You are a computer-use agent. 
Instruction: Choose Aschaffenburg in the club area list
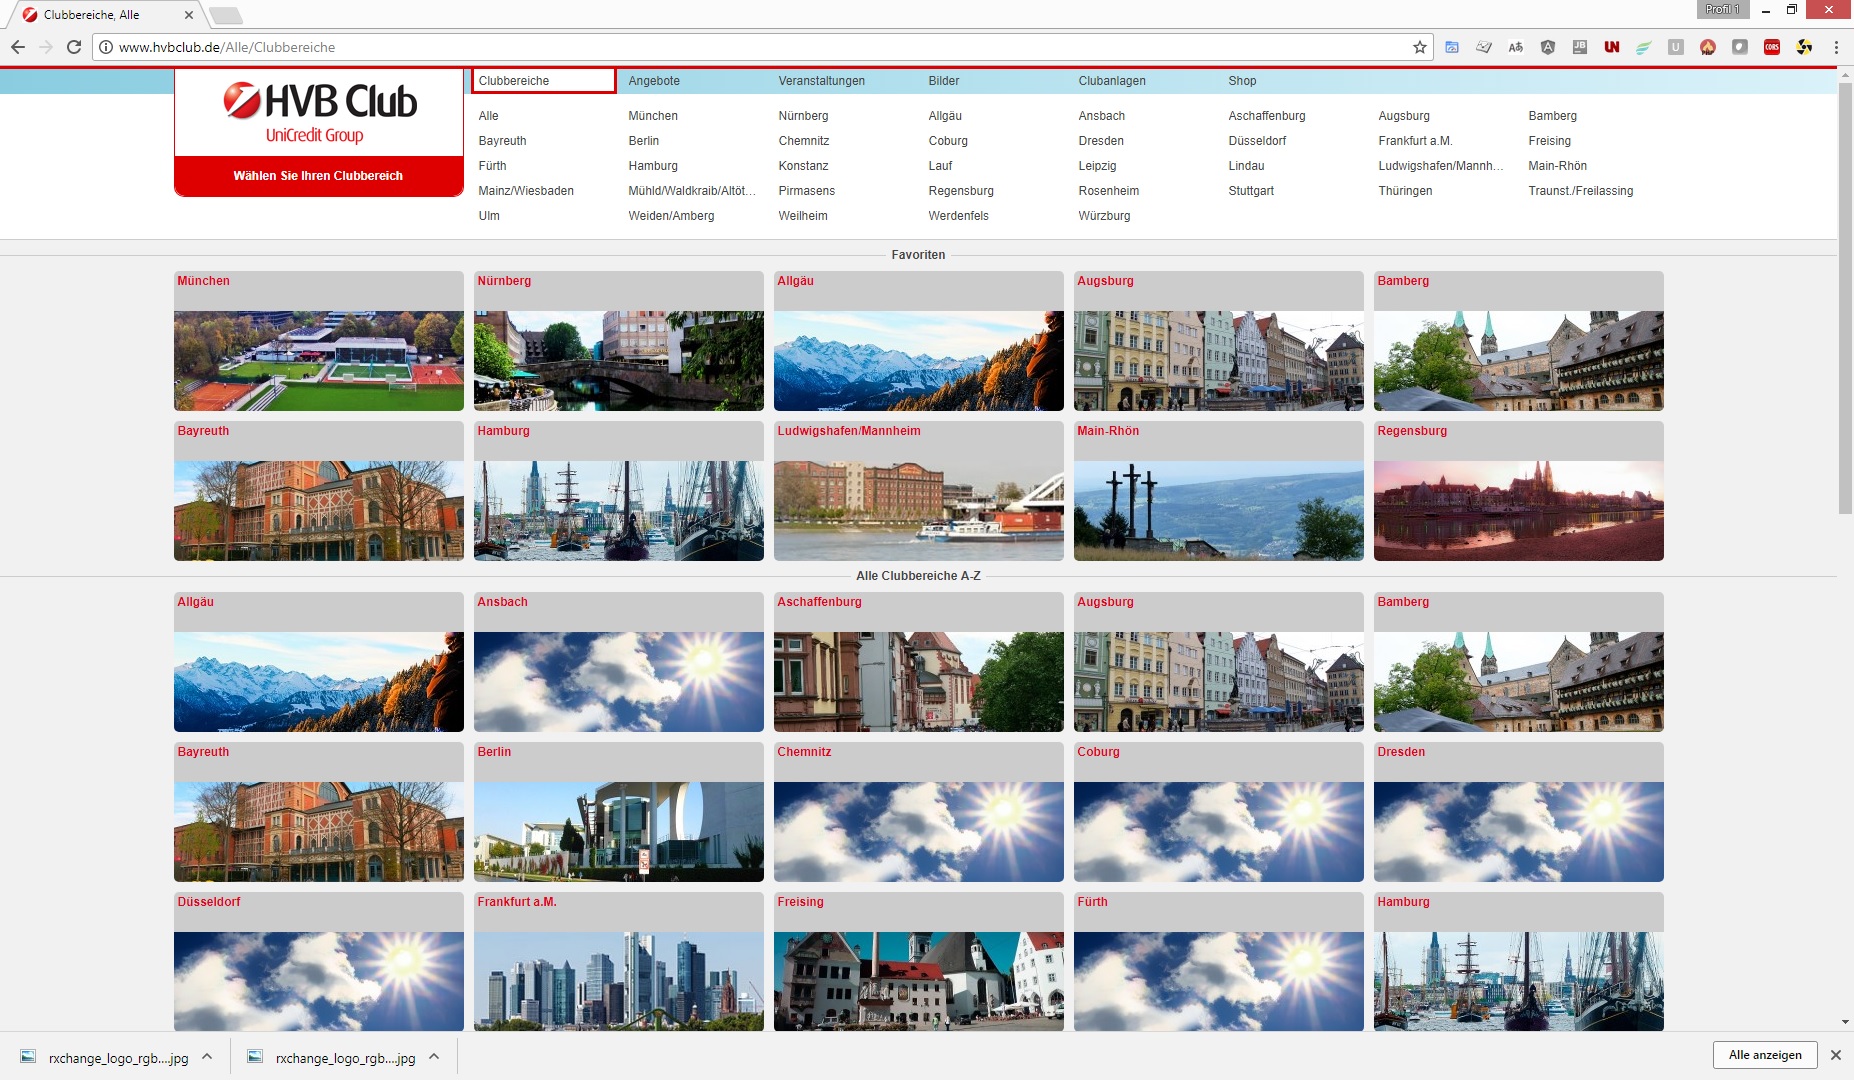1267,116
